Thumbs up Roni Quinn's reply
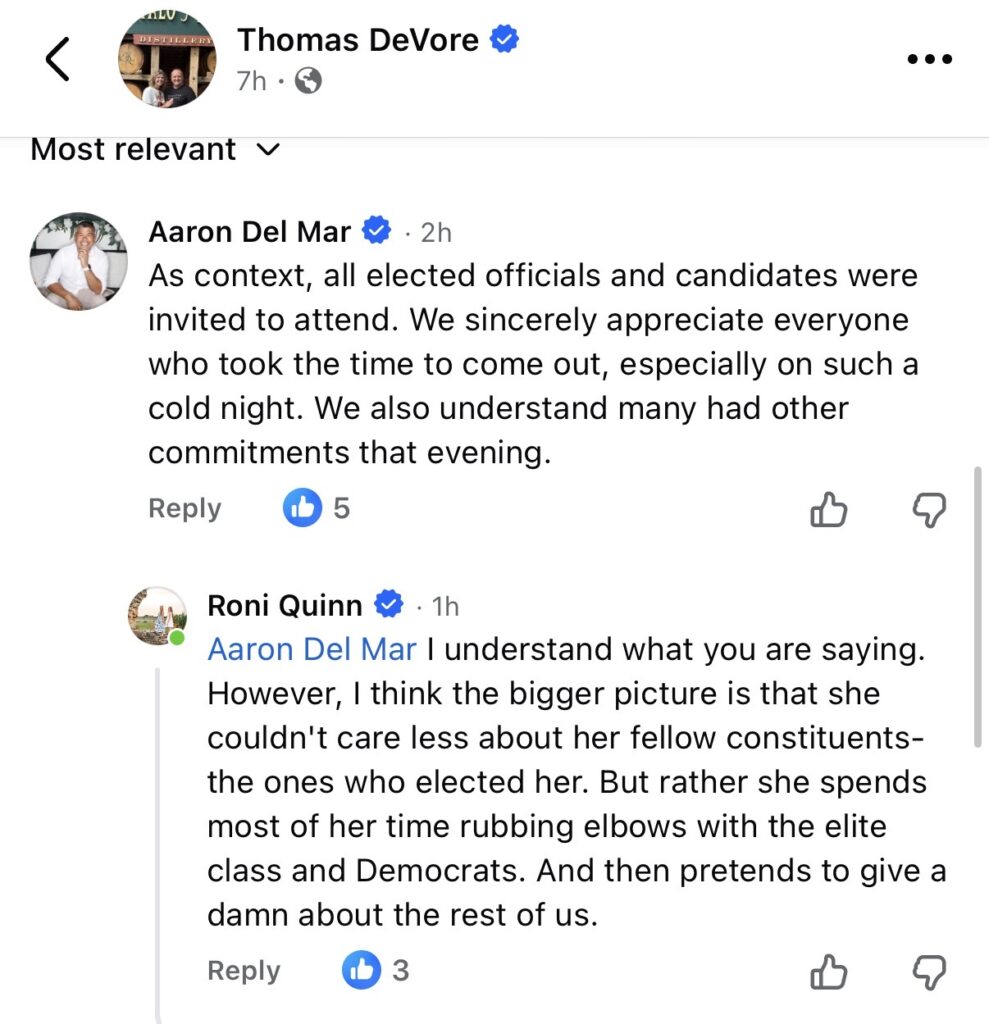Image resolution: width=989 pixels, height=1024 pixels. (x=827, y=972)
